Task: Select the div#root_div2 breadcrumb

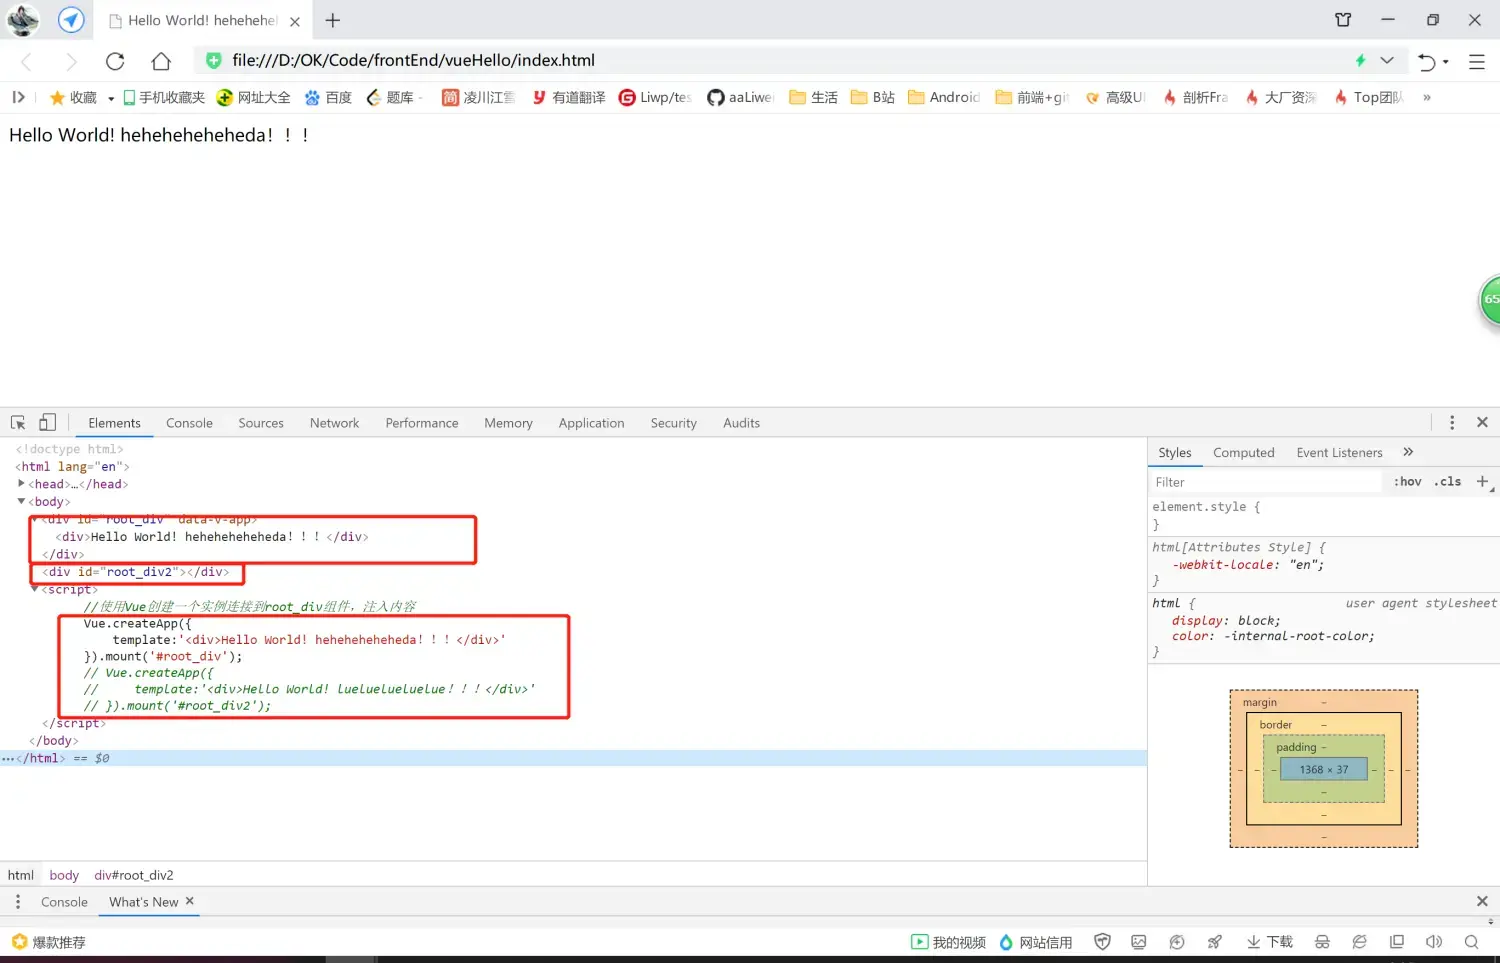Action: (134, 875)
